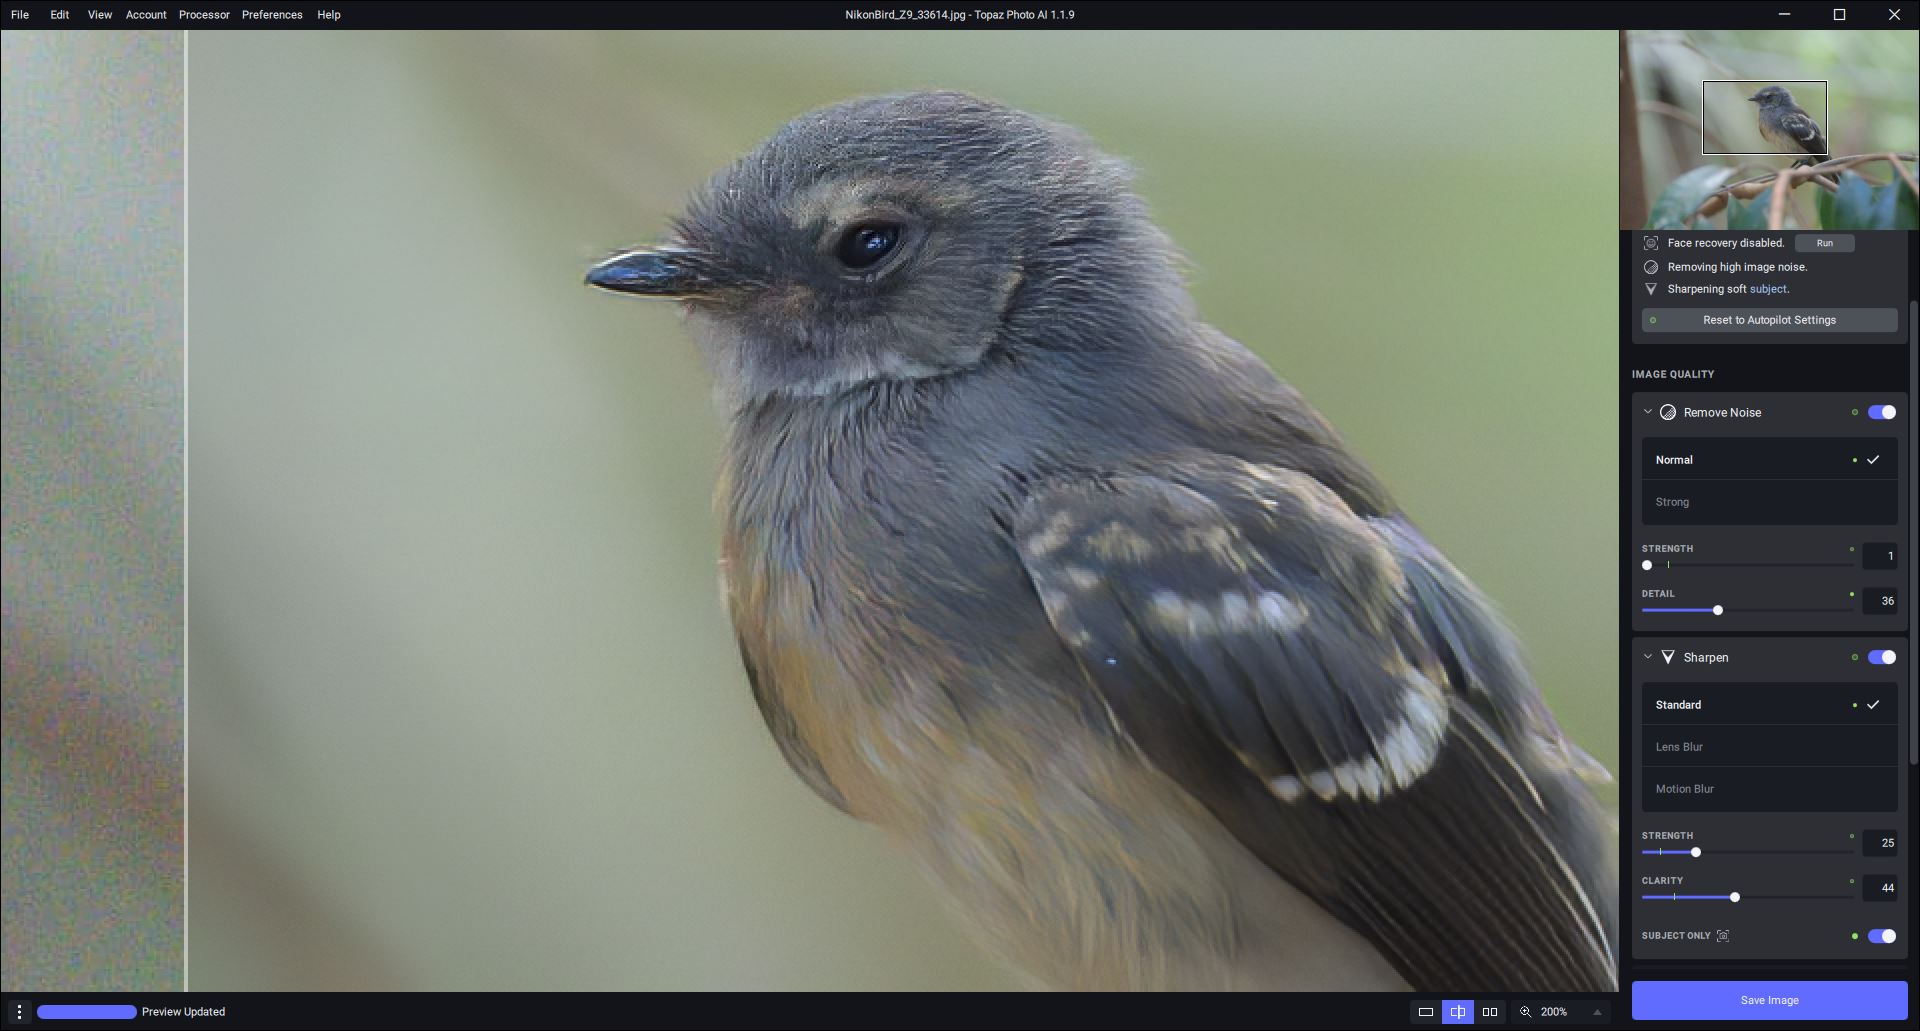Select the side-by-side comparison view
The width and height of the screenshot is (1920, 1031).
pyautogui.click(x=1490, y=1012)
